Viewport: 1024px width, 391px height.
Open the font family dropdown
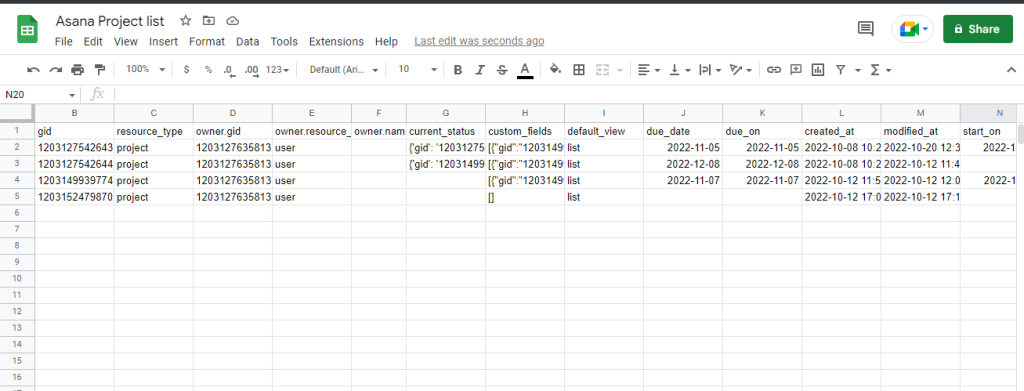(x=344, y=69)
